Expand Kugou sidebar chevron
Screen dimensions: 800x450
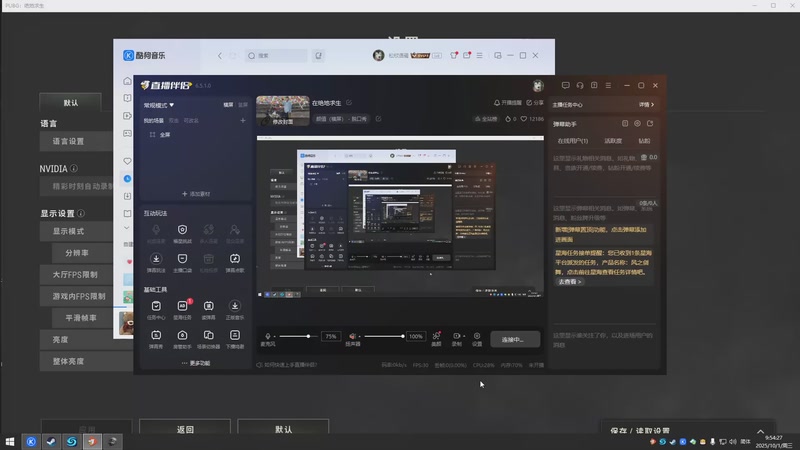point(127,228)
